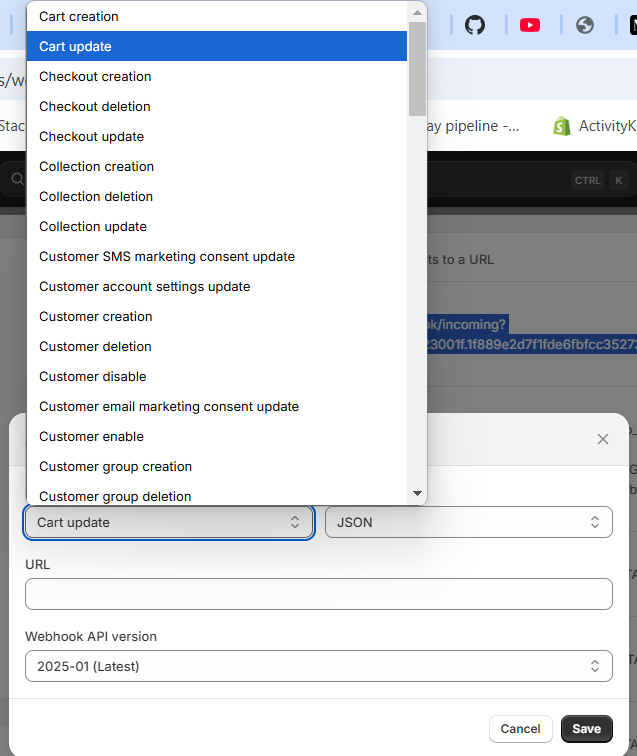
Task: Select Cart creation from event list
Action: 217,16
